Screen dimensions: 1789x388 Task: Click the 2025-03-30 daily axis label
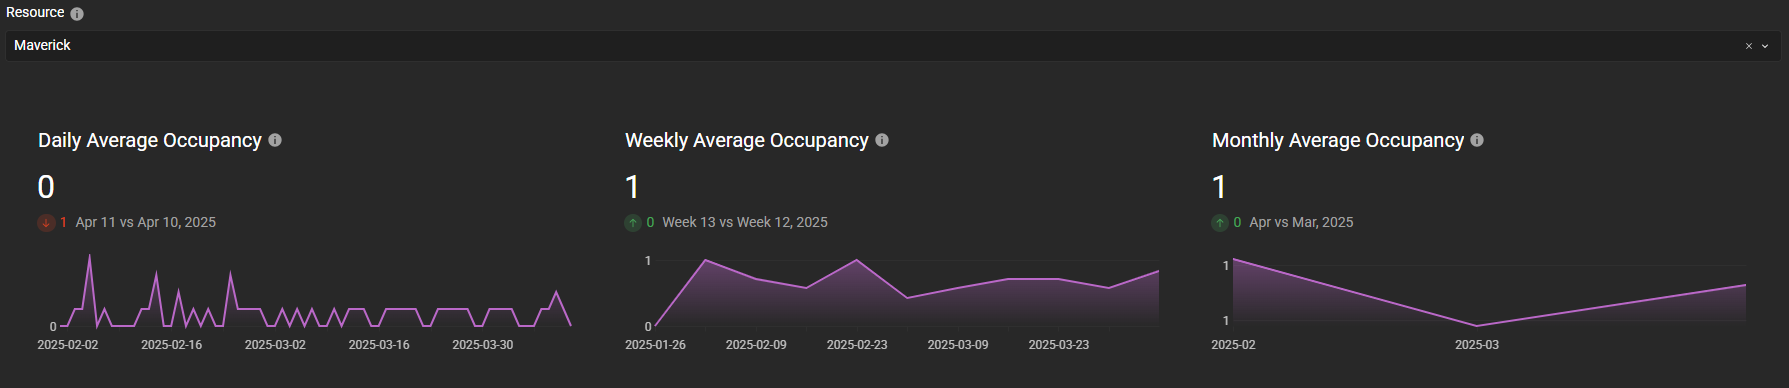(482, 344)
